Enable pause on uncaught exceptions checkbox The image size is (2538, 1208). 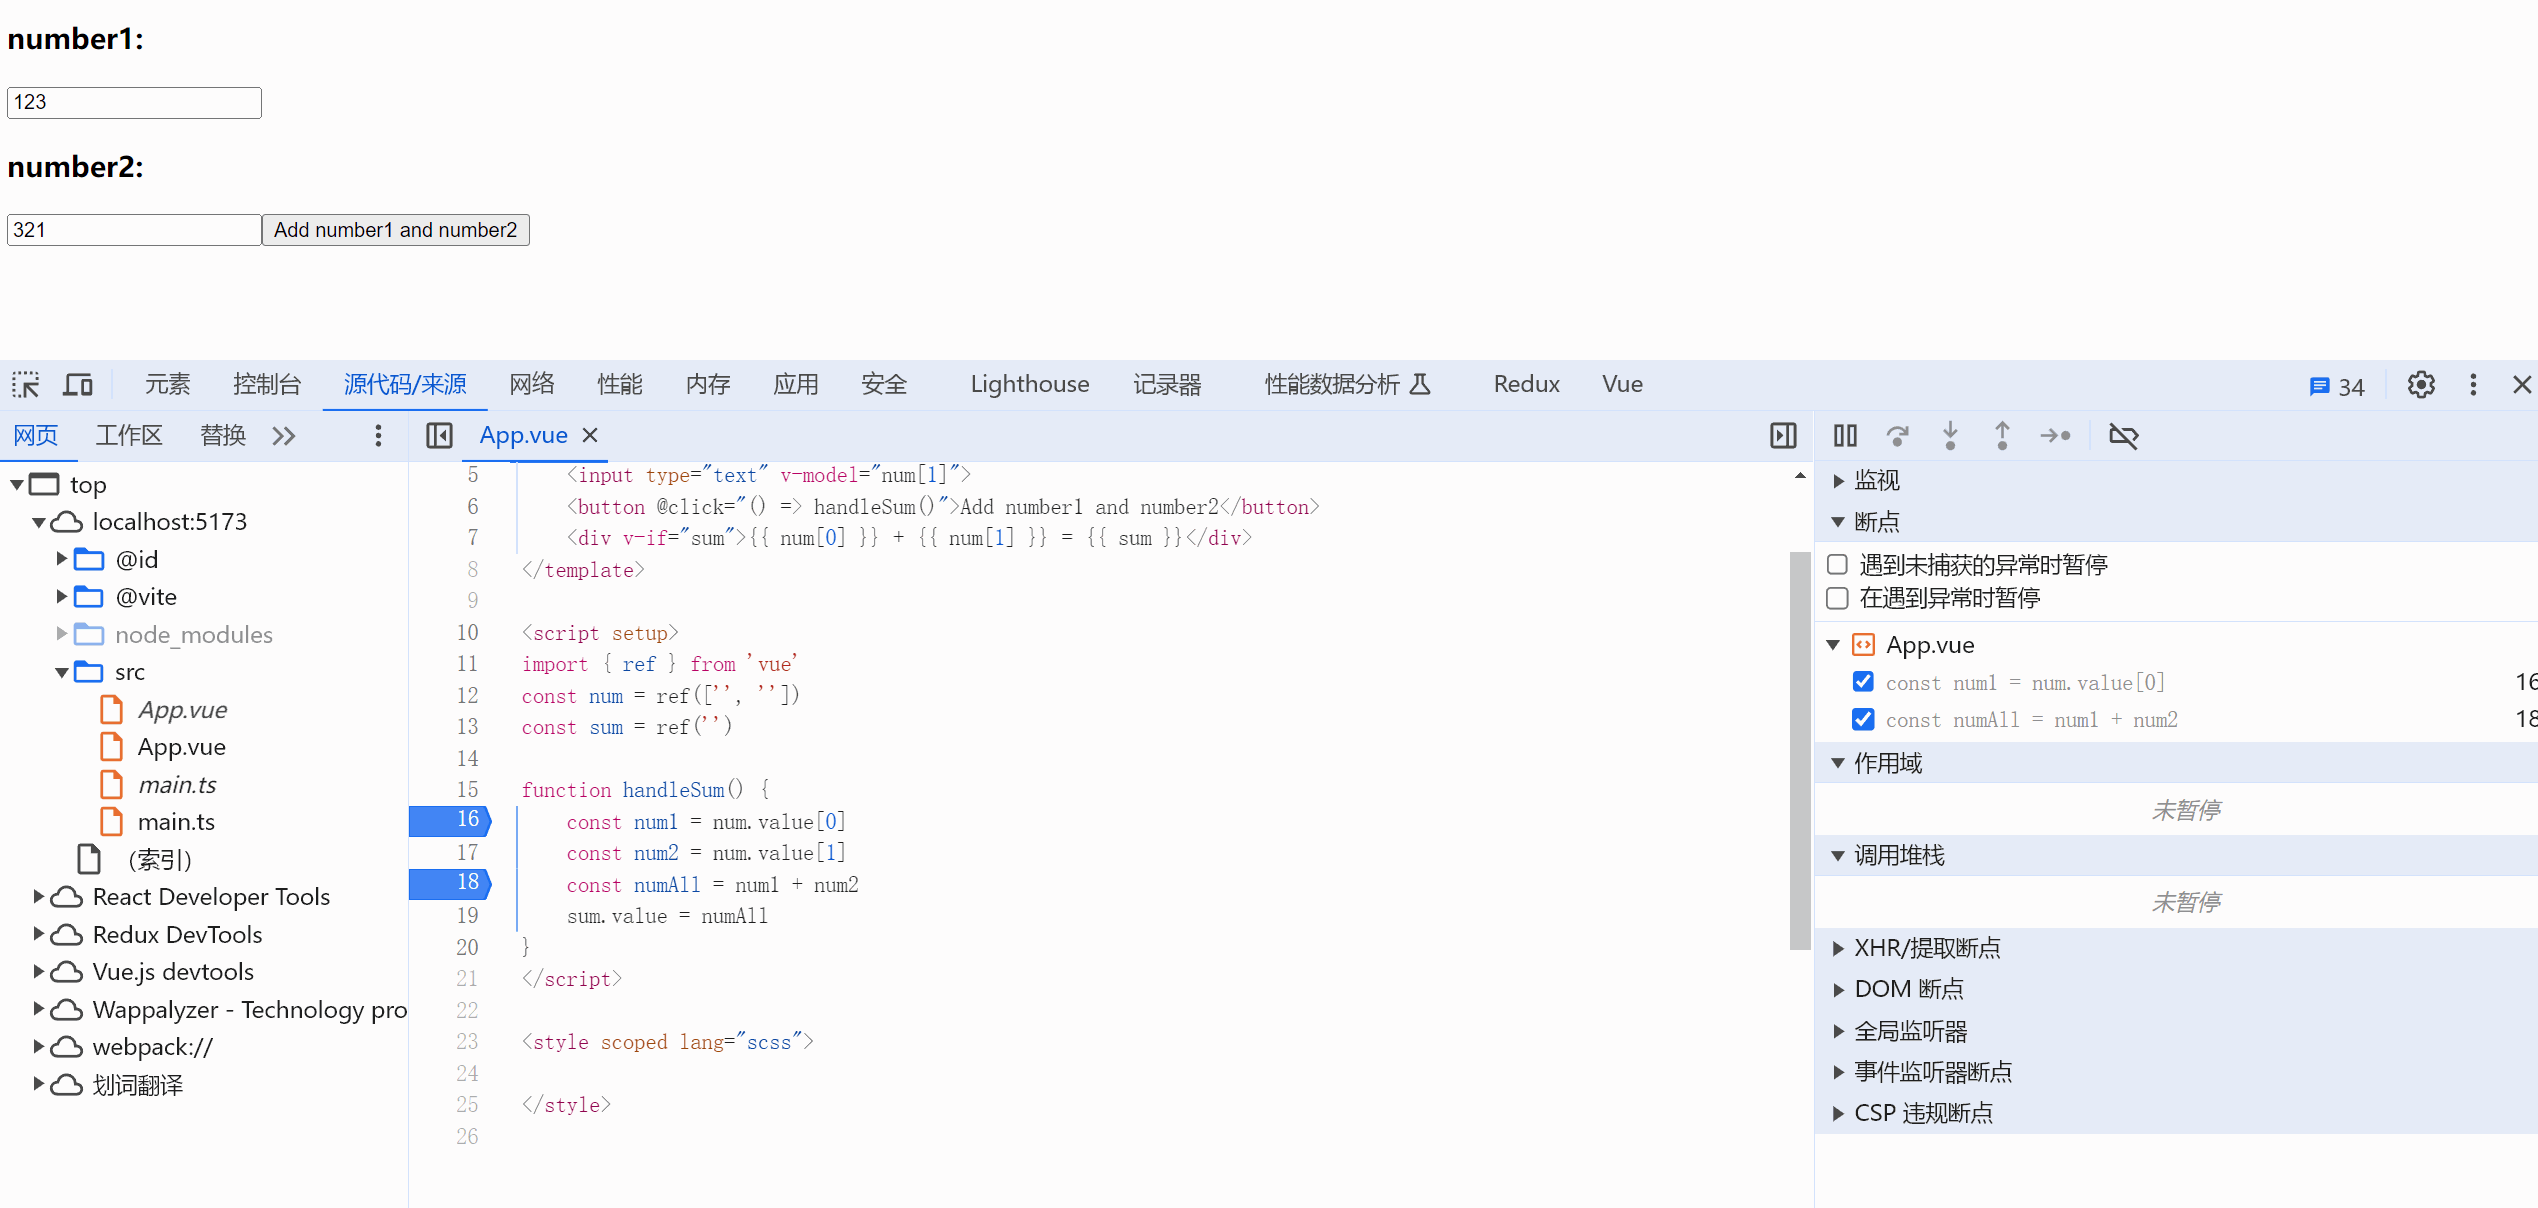click(x=1838, y=565)
